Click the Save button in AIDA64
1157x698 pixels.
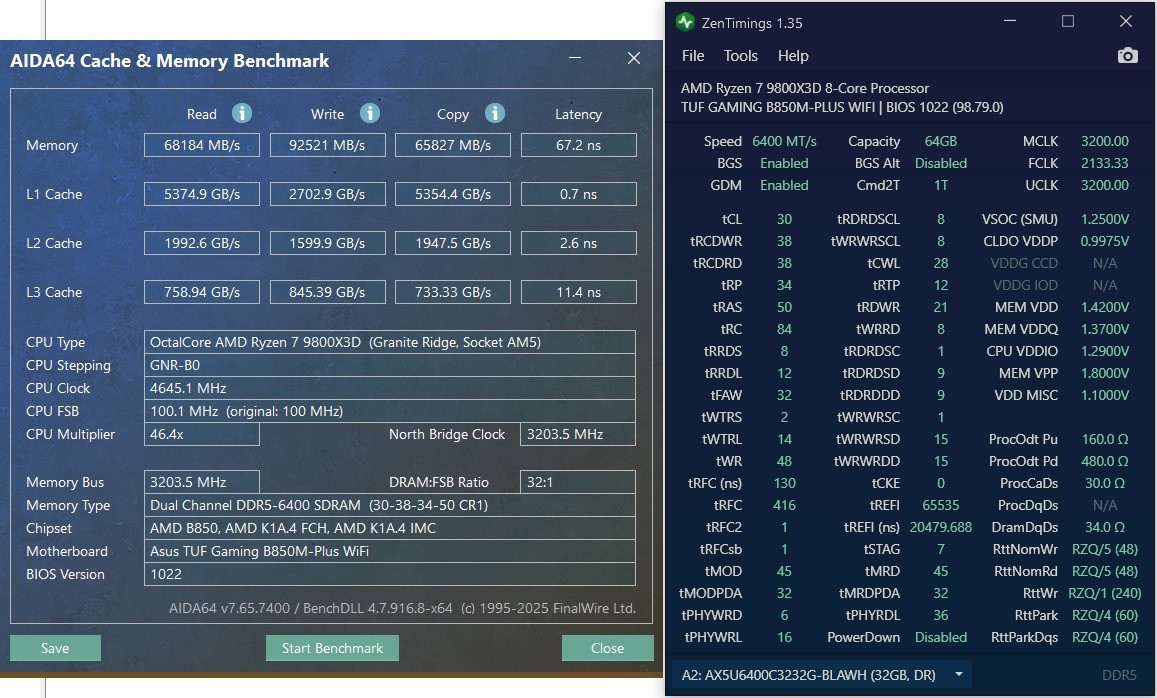(55, 648)
